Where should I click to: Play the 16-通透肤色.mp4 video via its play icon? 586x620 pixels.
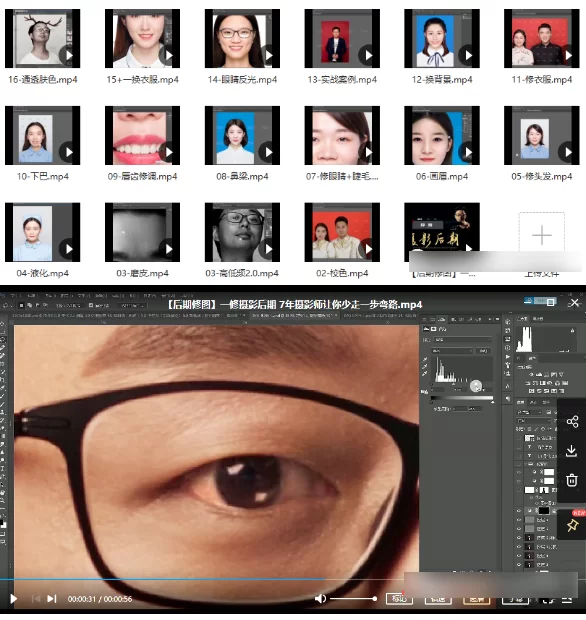69,55
